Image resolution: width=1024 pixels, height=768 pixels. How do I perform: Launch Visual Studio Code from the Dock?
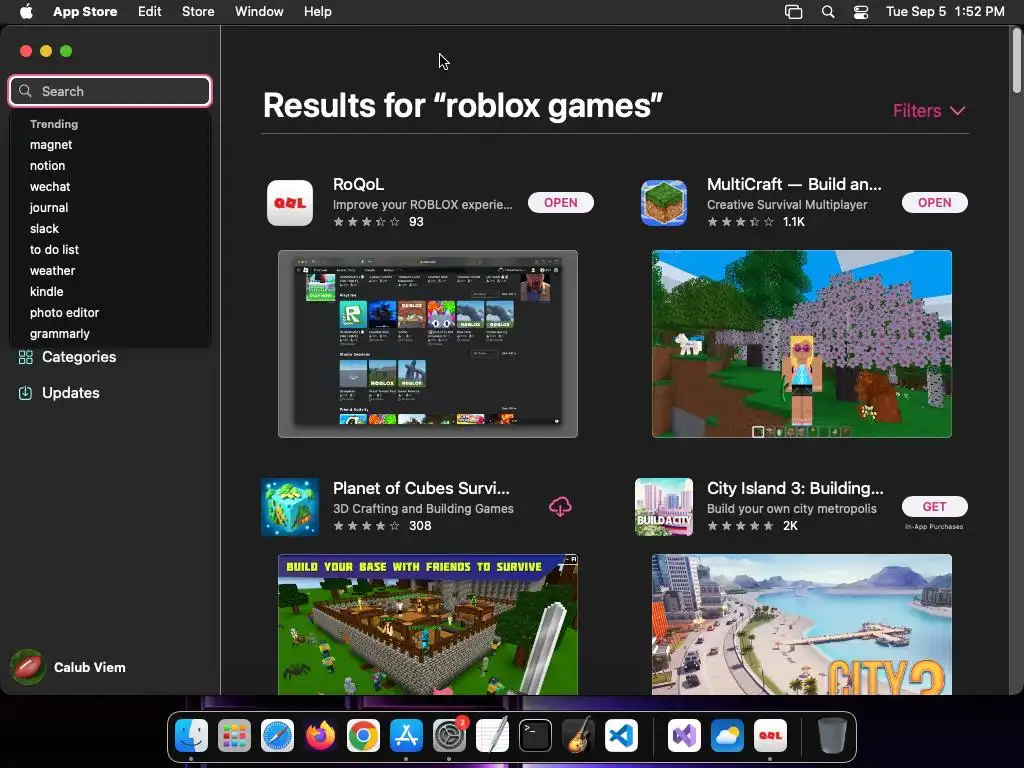click(621, 736)
